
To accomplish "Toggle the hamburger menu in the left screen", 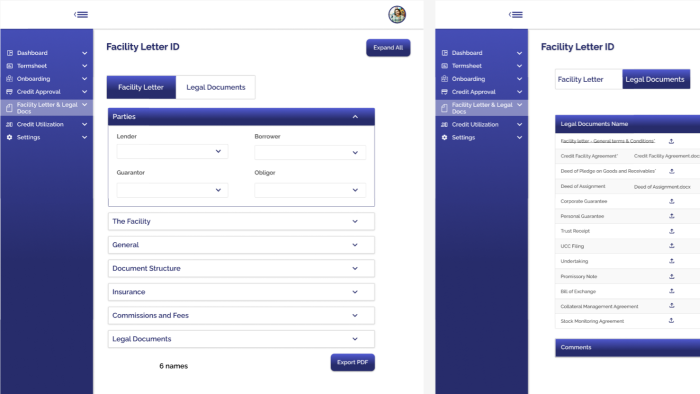I will point(81,15).
